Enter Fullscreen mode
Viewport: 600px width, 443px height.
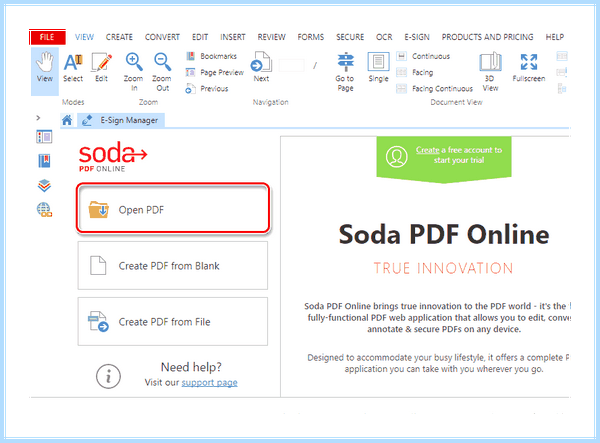click(529, 67)
